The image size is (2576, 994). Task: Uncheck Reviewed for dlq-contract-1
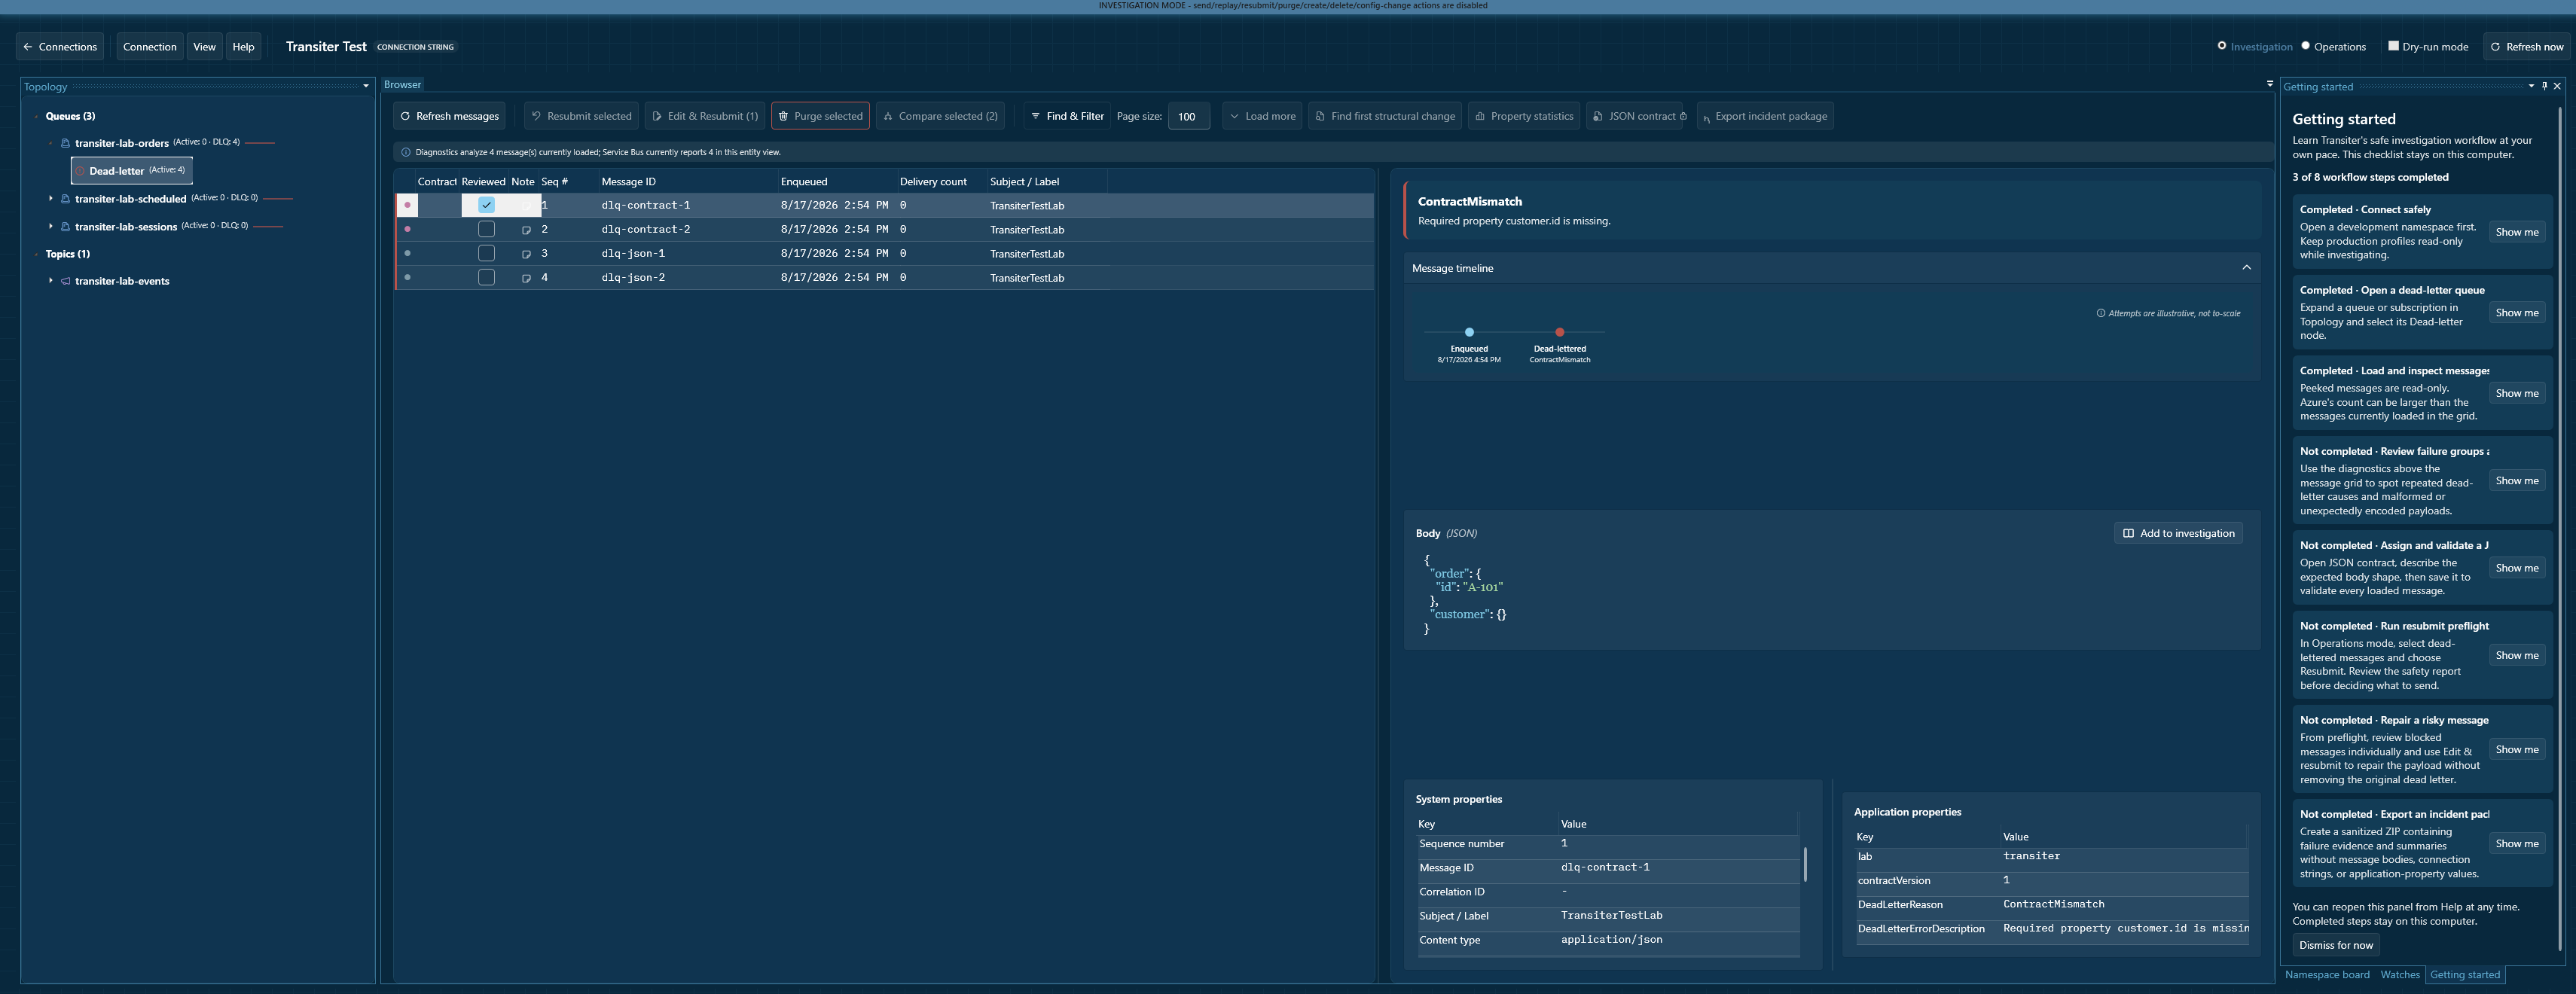click(486, 205)
